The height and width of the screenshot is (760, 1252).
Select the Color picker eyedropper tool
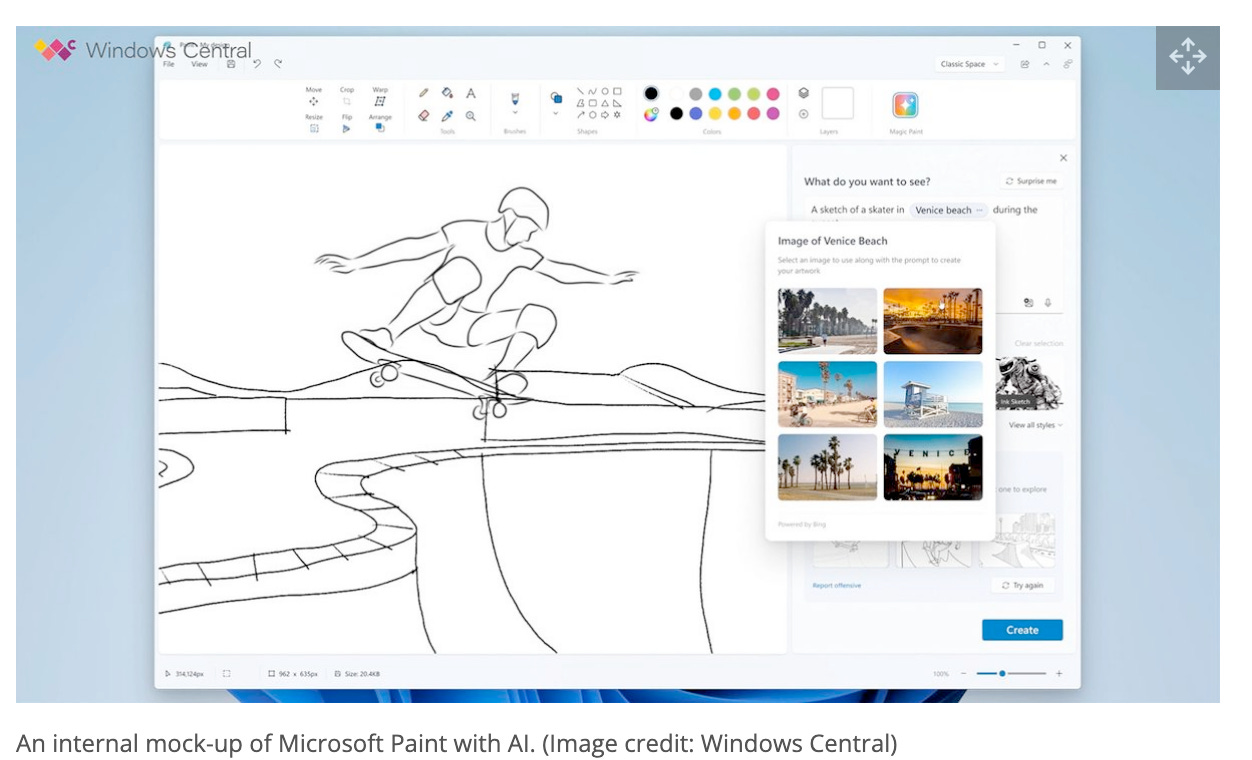coord(447,116)
